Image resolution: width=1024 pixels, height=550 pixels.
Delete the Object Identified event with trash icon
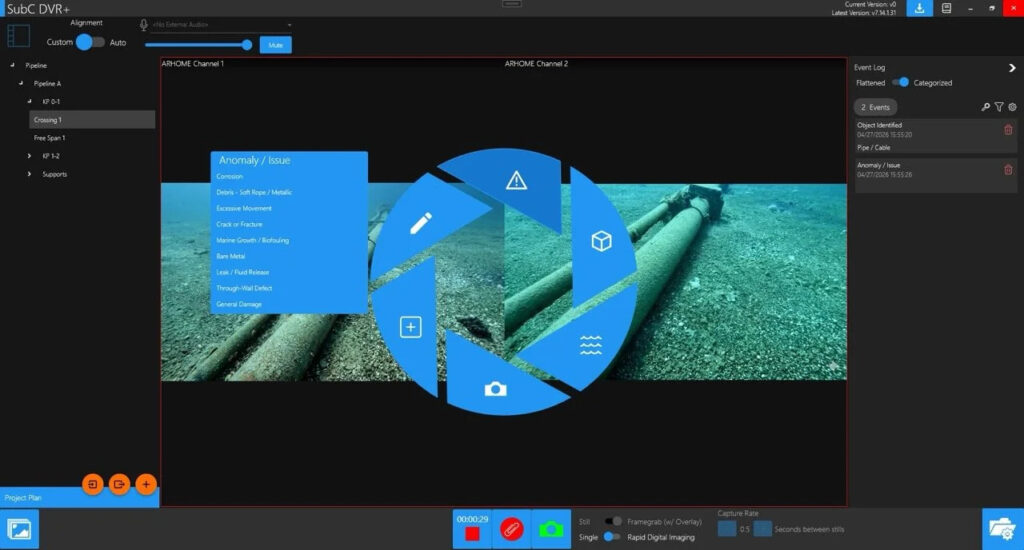point(1008,130)
